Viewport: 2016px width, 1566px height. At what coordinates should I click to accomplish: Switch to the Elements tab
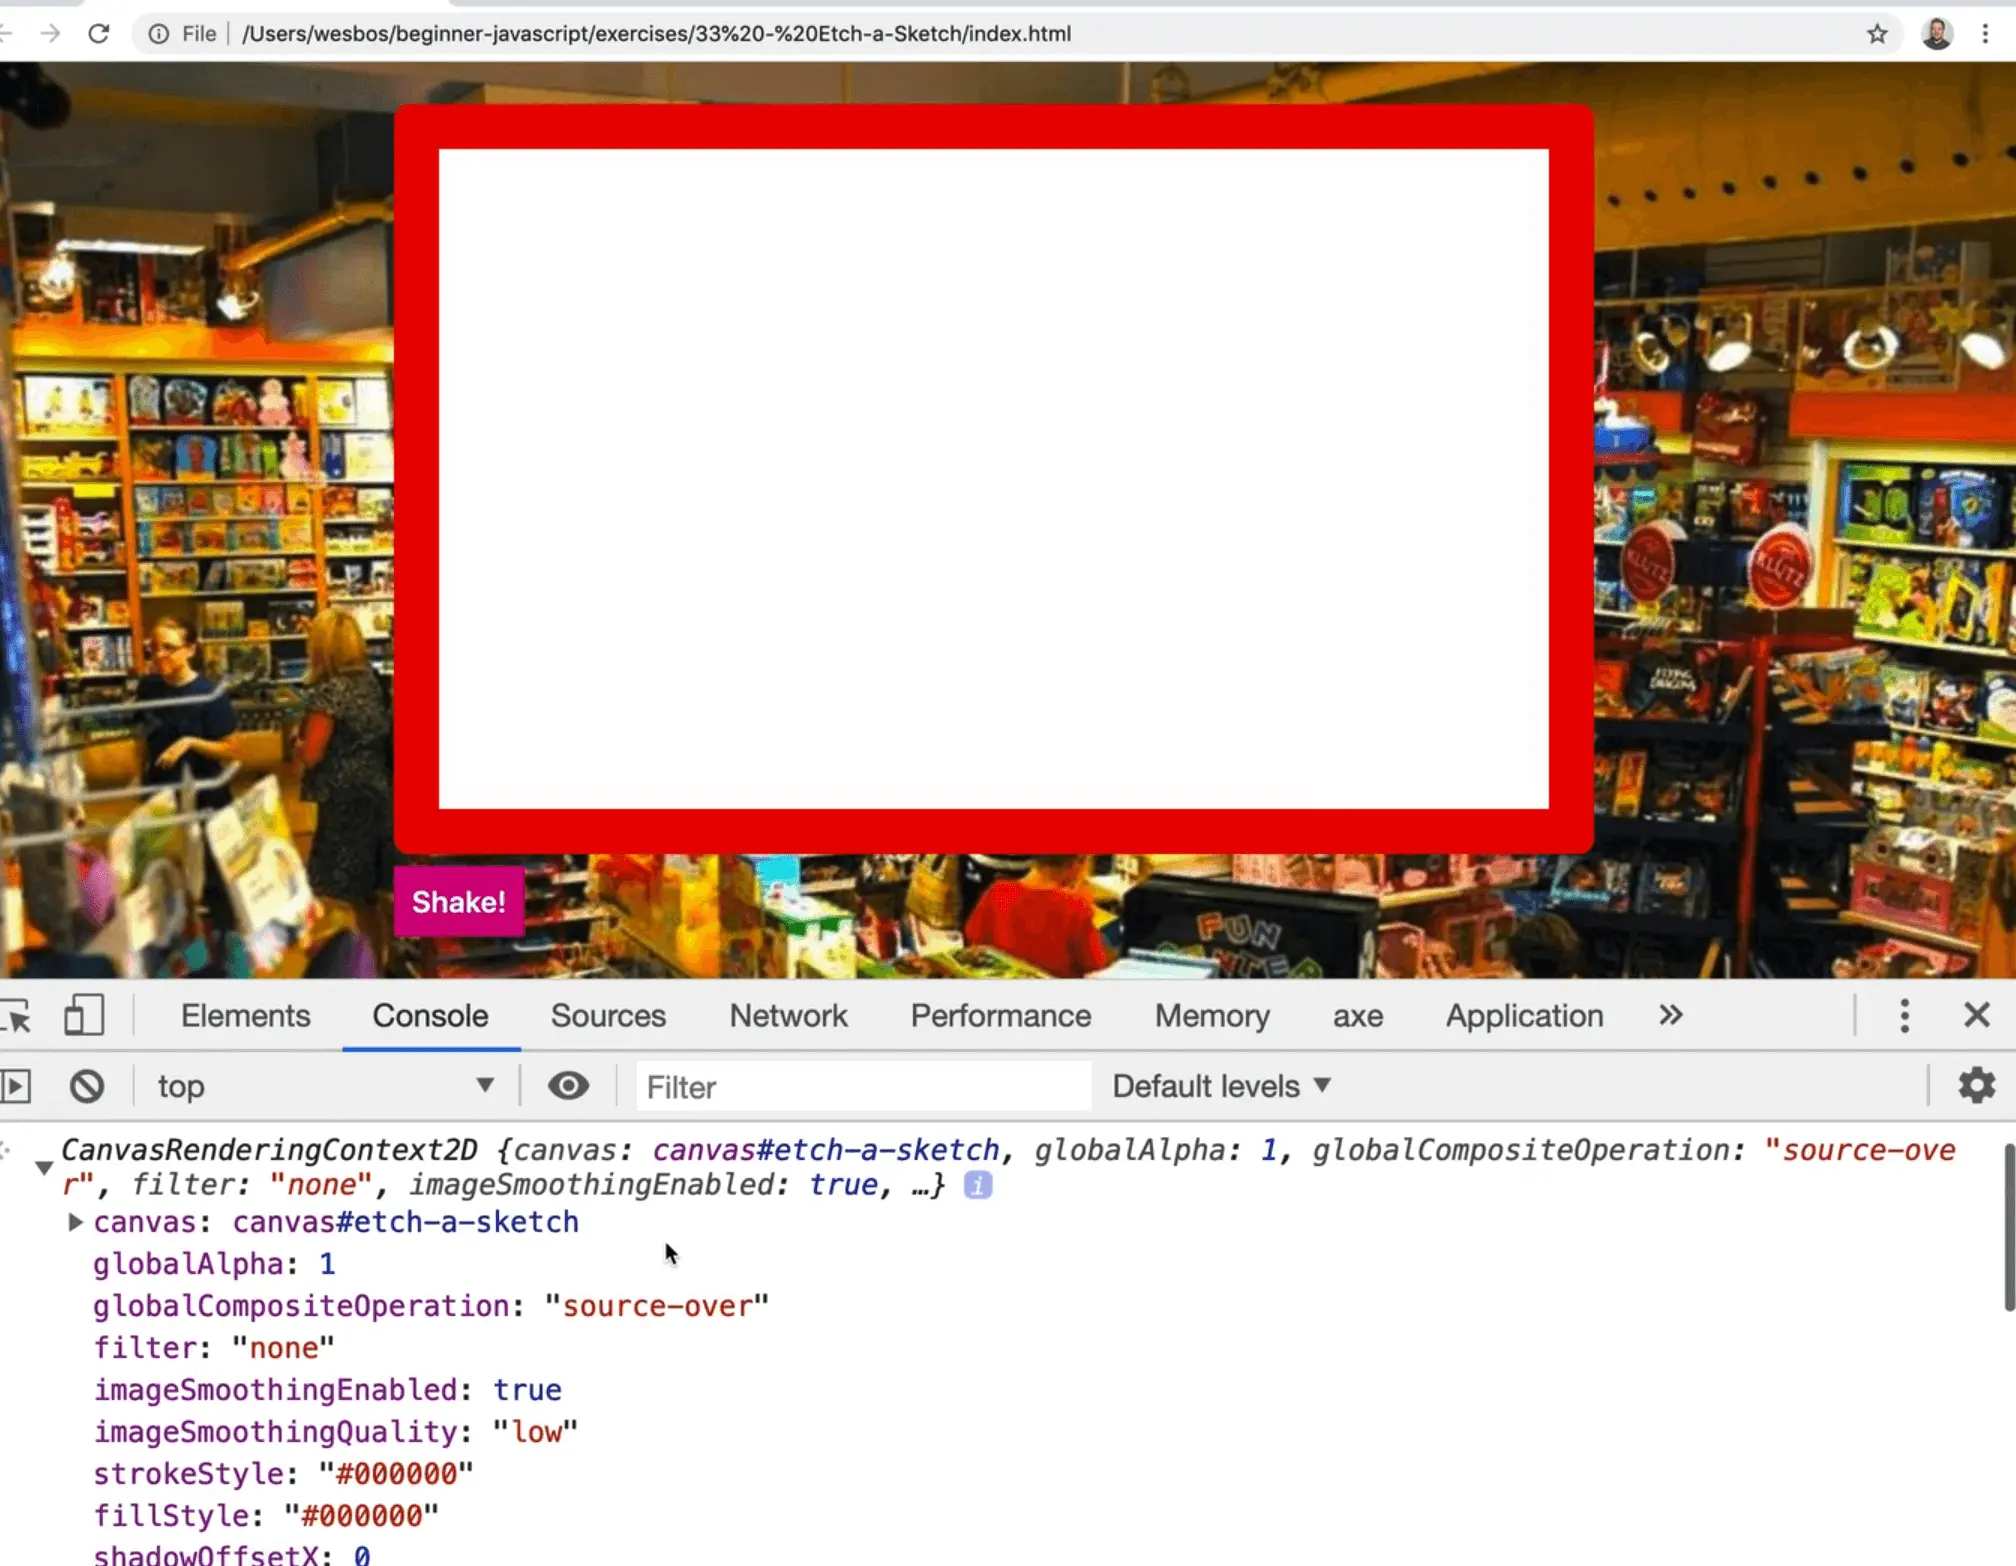tap(245, 1016)
